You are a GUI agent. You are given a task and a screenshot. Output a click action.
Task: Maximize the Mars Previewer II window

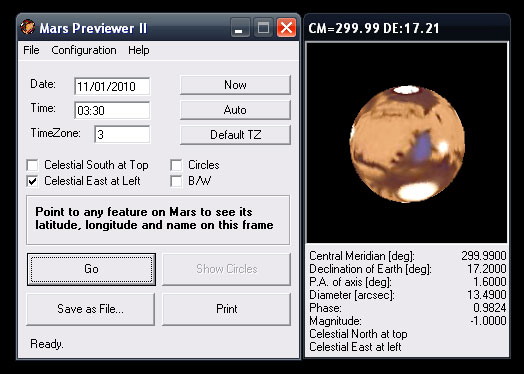[263, 27]
